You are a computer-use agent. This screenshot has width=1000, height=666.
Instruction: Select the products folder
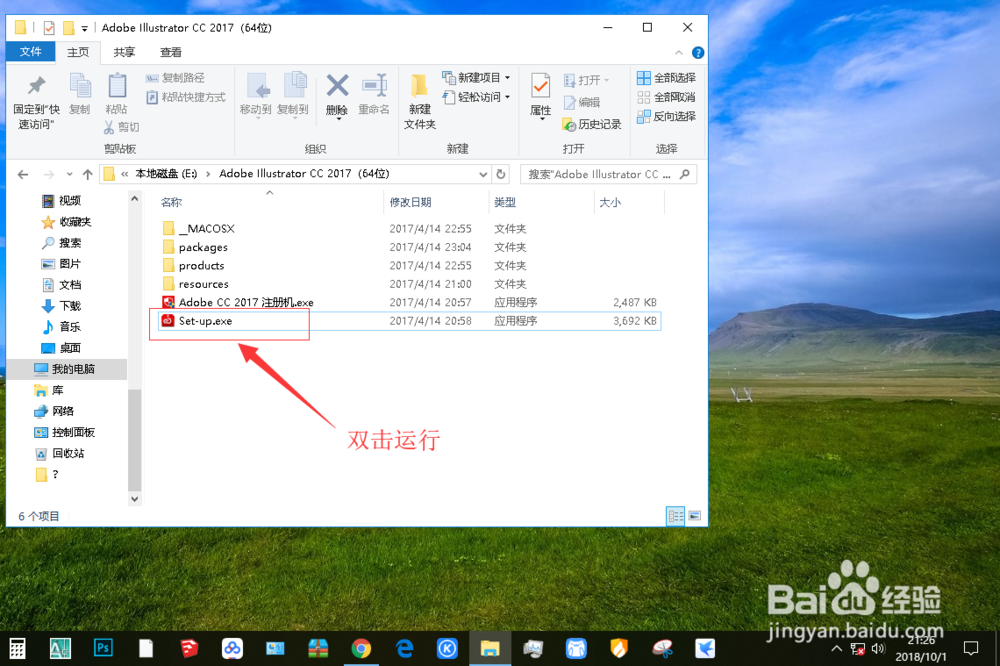194,265
